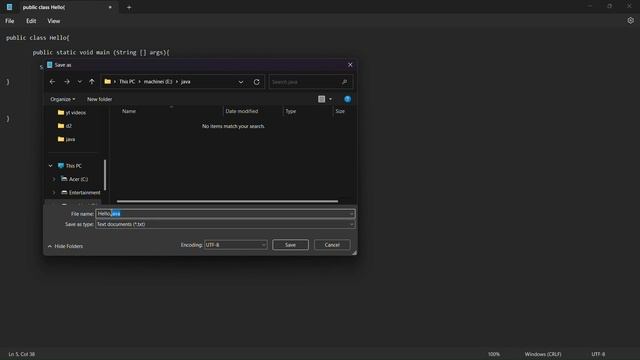Collapse the This PC tree node
The image size is (640, 360).
(x=51, y=166)
